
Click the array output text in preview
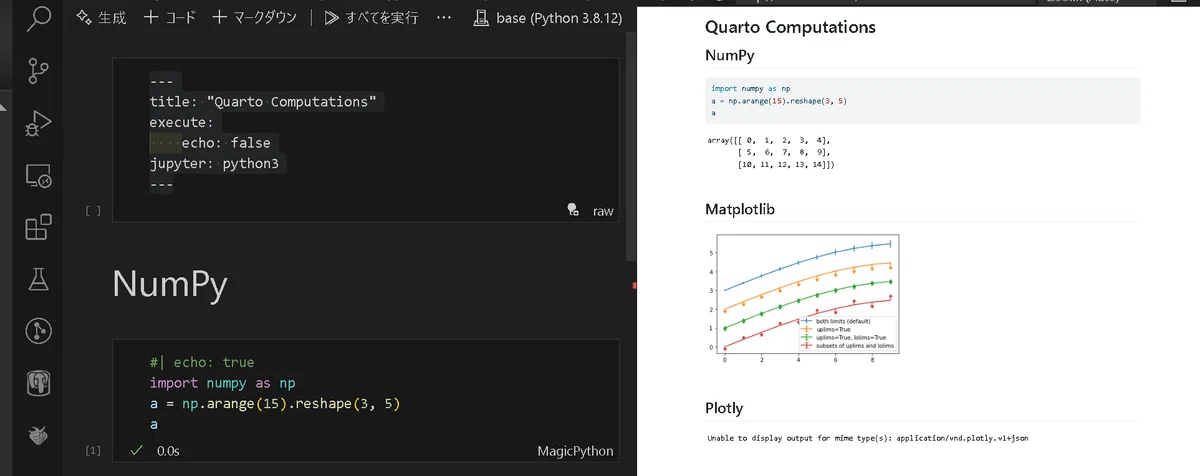tap(770, 152)
